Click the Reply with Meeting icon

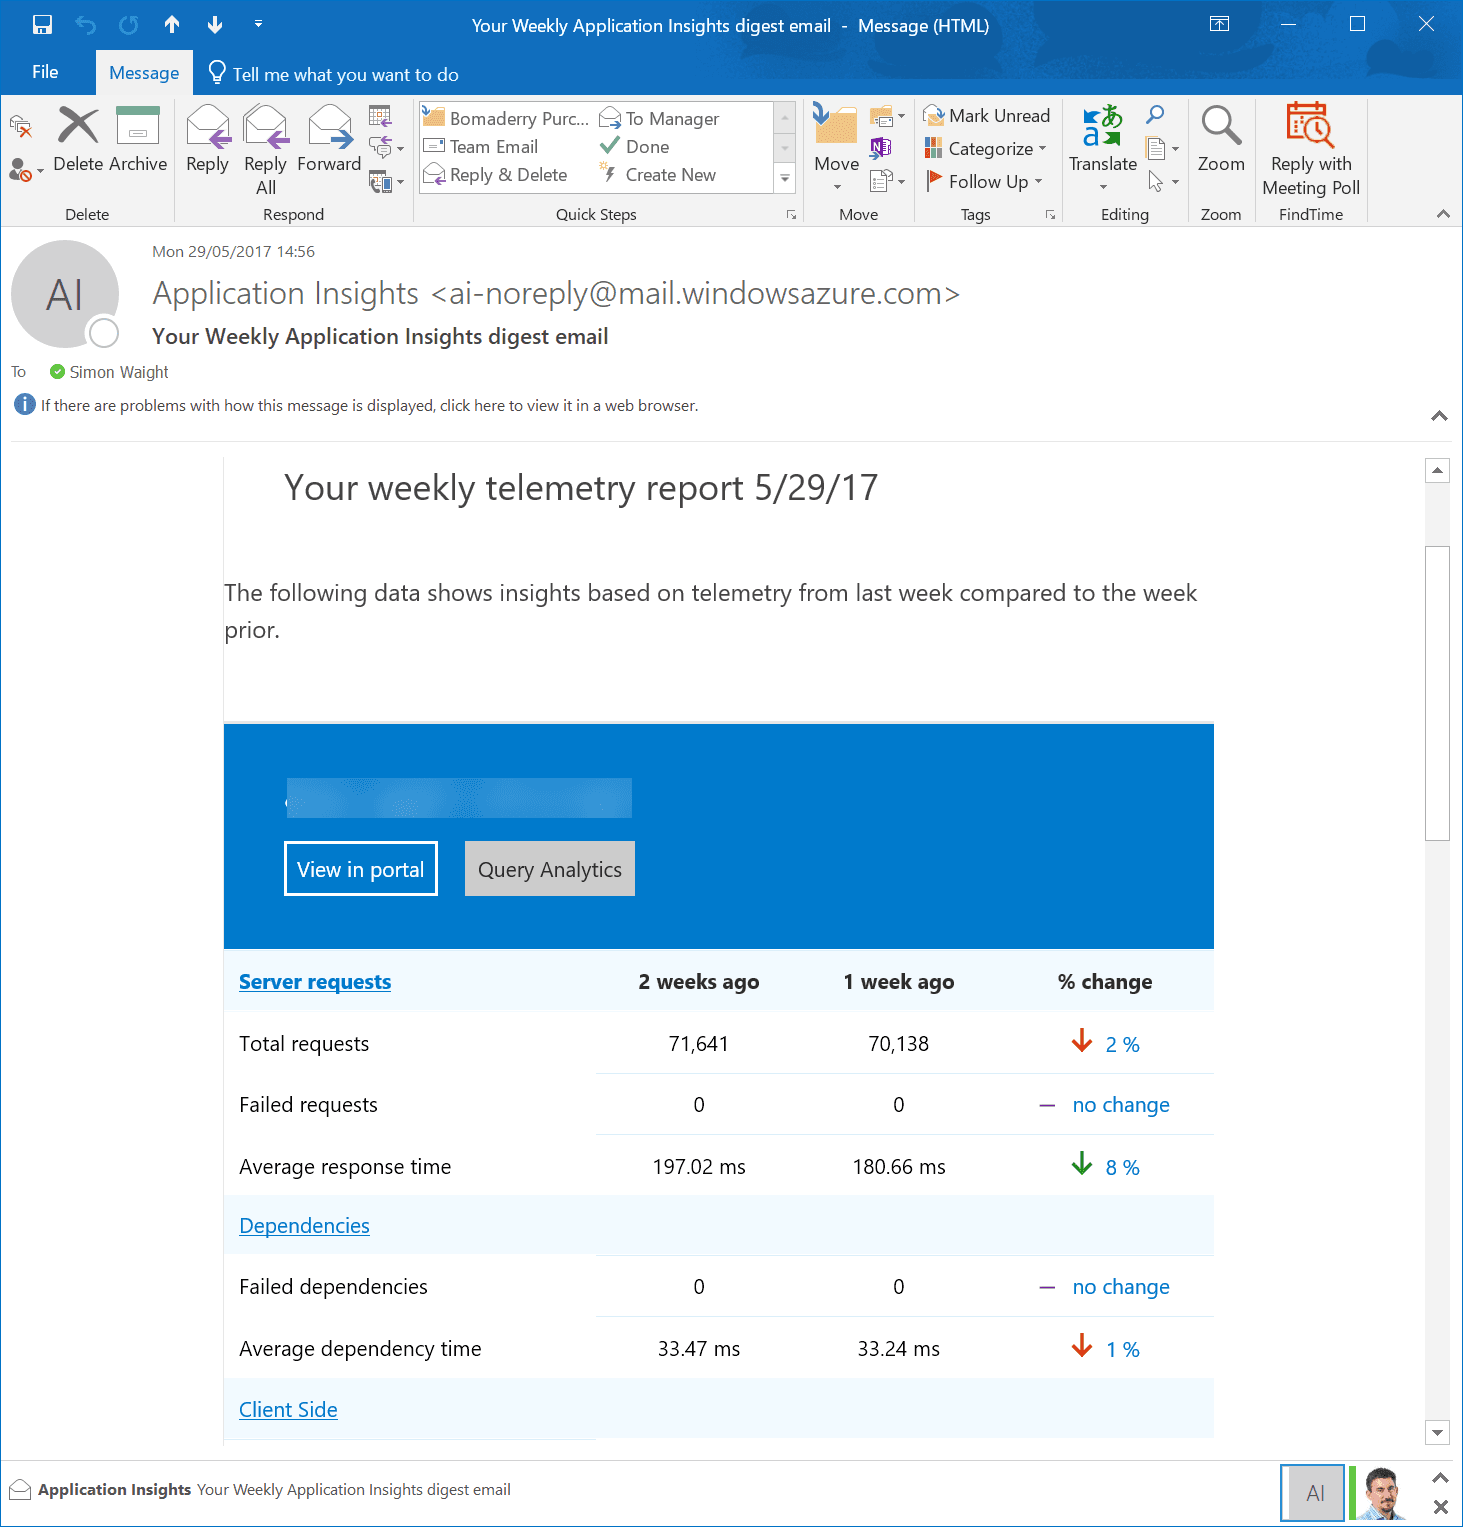coord(380,116)
